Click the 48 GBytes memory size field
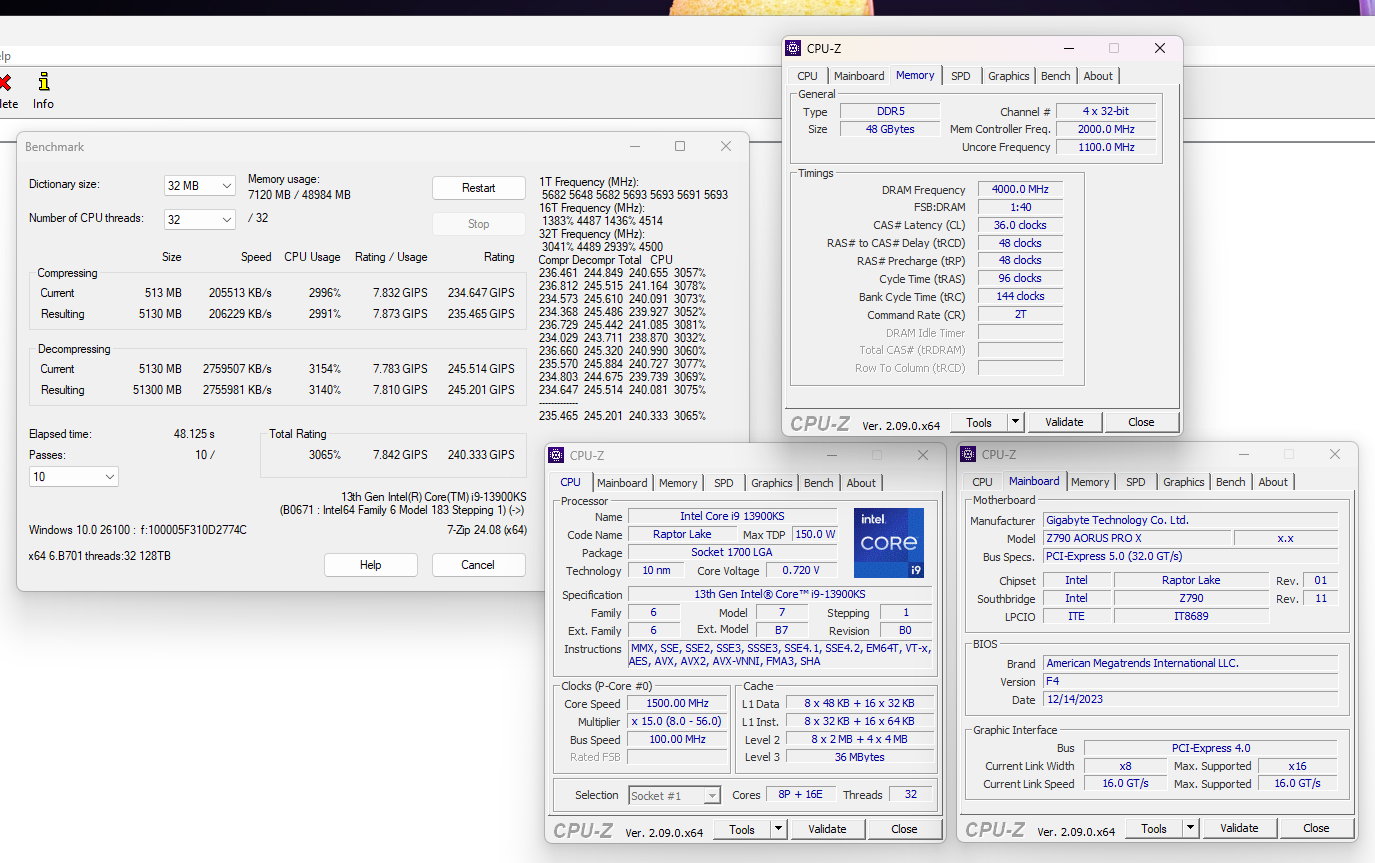The image size is (1375, 863). click(890, 129)
